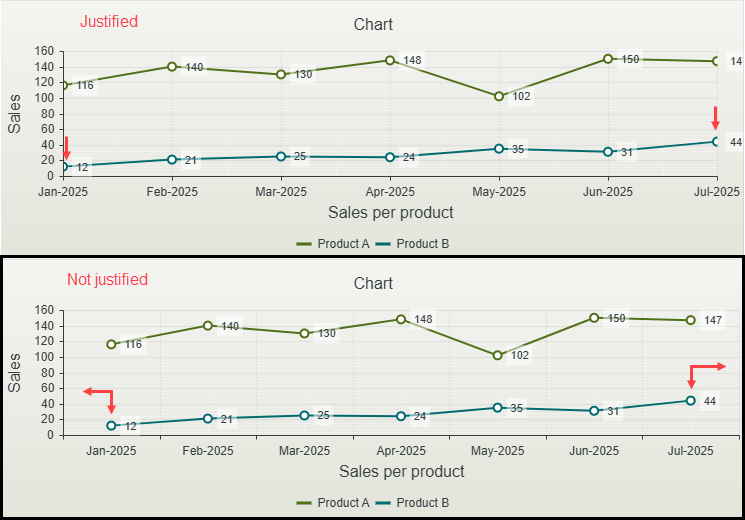The width and height of the screenshot is (745, 520).
Task: Click Product A green line swatch in top legend
Action: click(x=305, y=243)
